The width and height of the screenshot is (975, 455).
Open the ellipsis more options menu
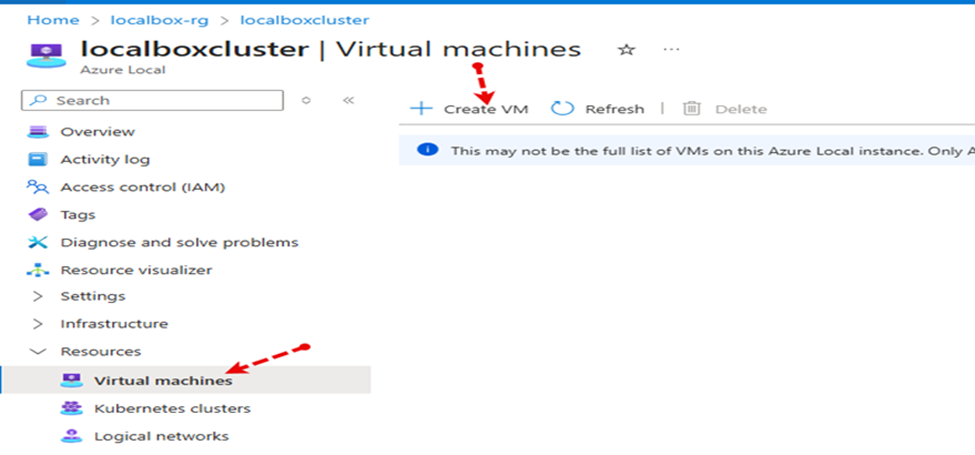(x=672, y=49)
